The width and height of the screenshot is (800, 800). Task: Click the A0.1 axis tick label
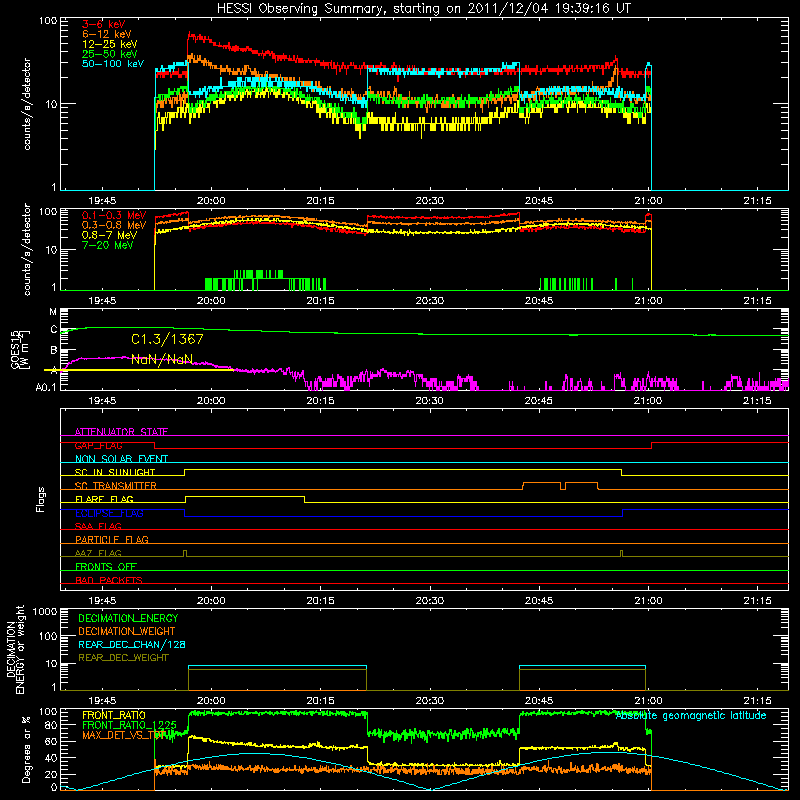click(45, 388)
